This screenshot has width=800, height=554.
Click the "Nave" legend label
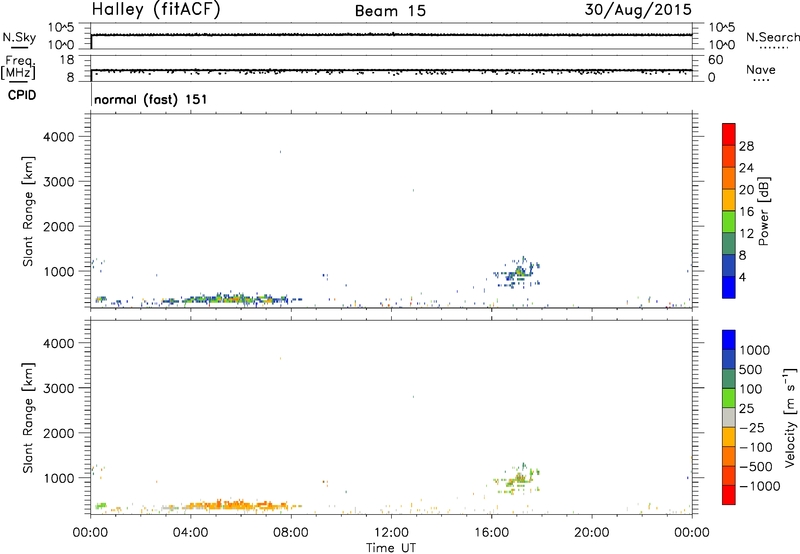761,69
